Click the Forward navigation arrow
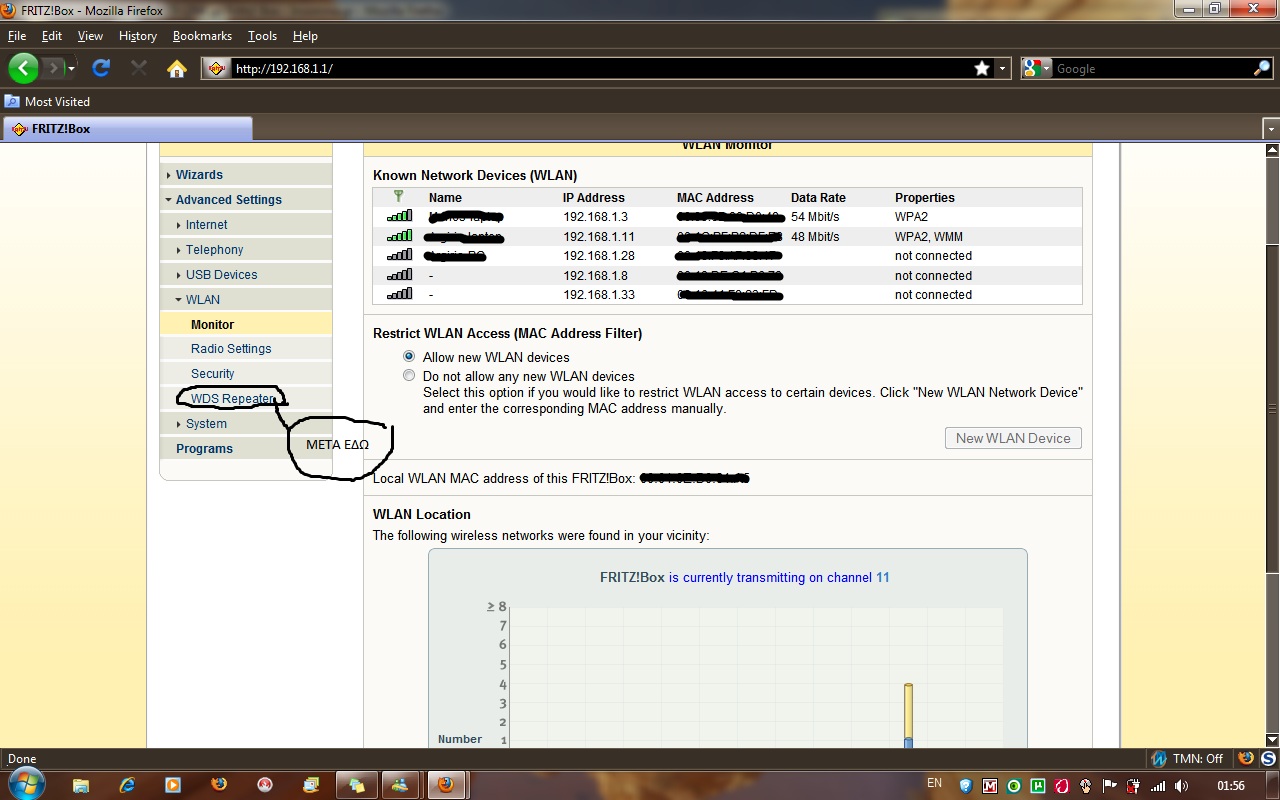The image size is (1280, 800). tap(53, 68)
